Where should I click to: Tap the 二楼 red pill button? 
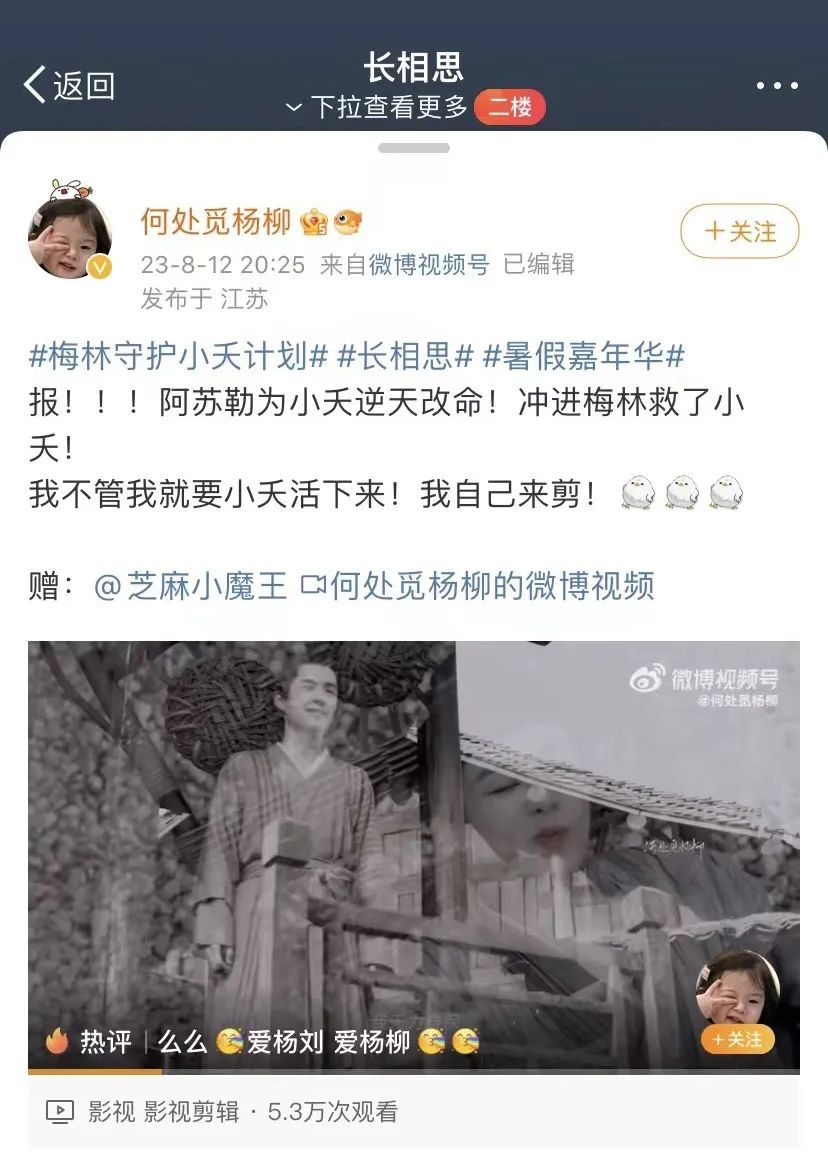tap(510, 107)
